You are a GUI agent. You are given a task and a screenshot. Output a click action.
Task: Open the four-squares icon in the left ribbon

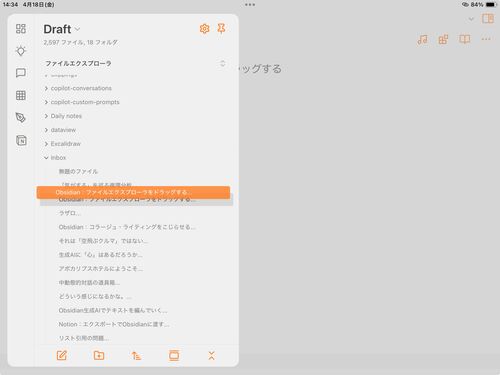pyautogui.click(x=21, y=29)
